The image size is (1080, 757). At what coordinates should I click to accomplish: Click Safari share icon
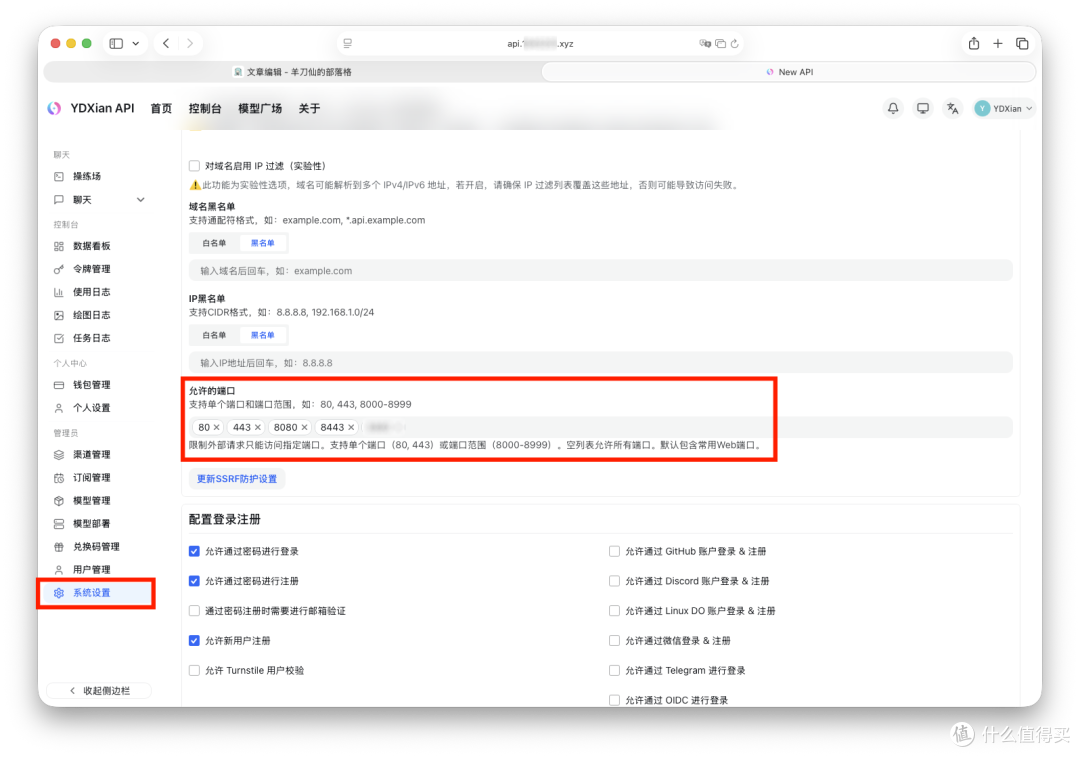click(973, 43)
